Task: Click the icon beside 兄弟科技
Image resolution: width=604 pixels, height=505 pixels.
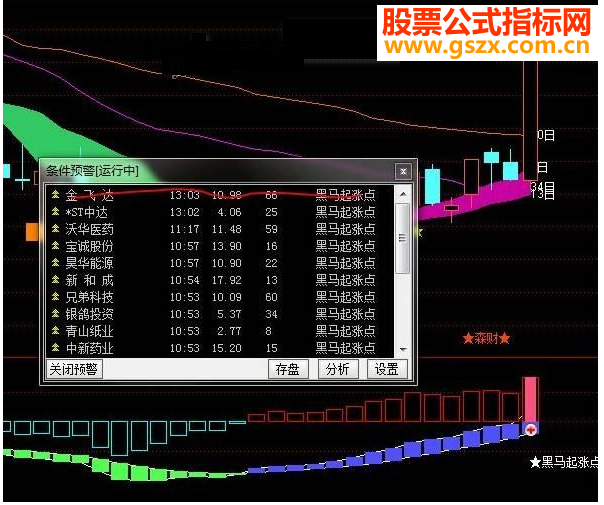Action: point(56,297)
